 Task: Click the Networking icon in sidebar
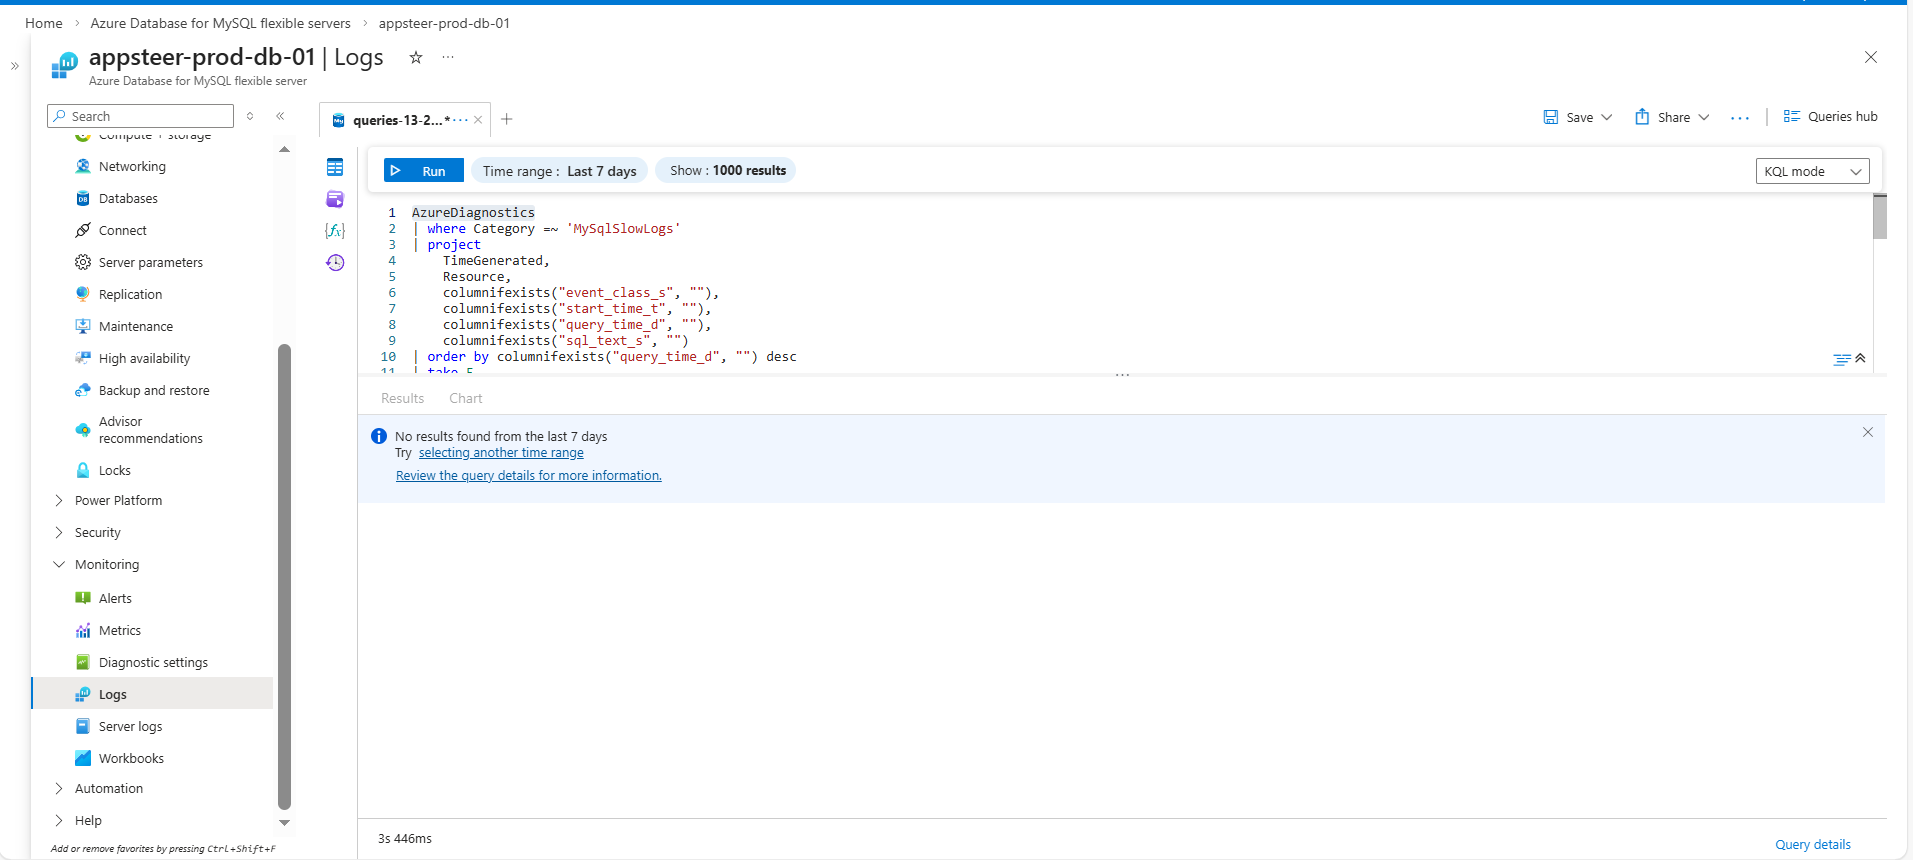[x=83, y=166]
